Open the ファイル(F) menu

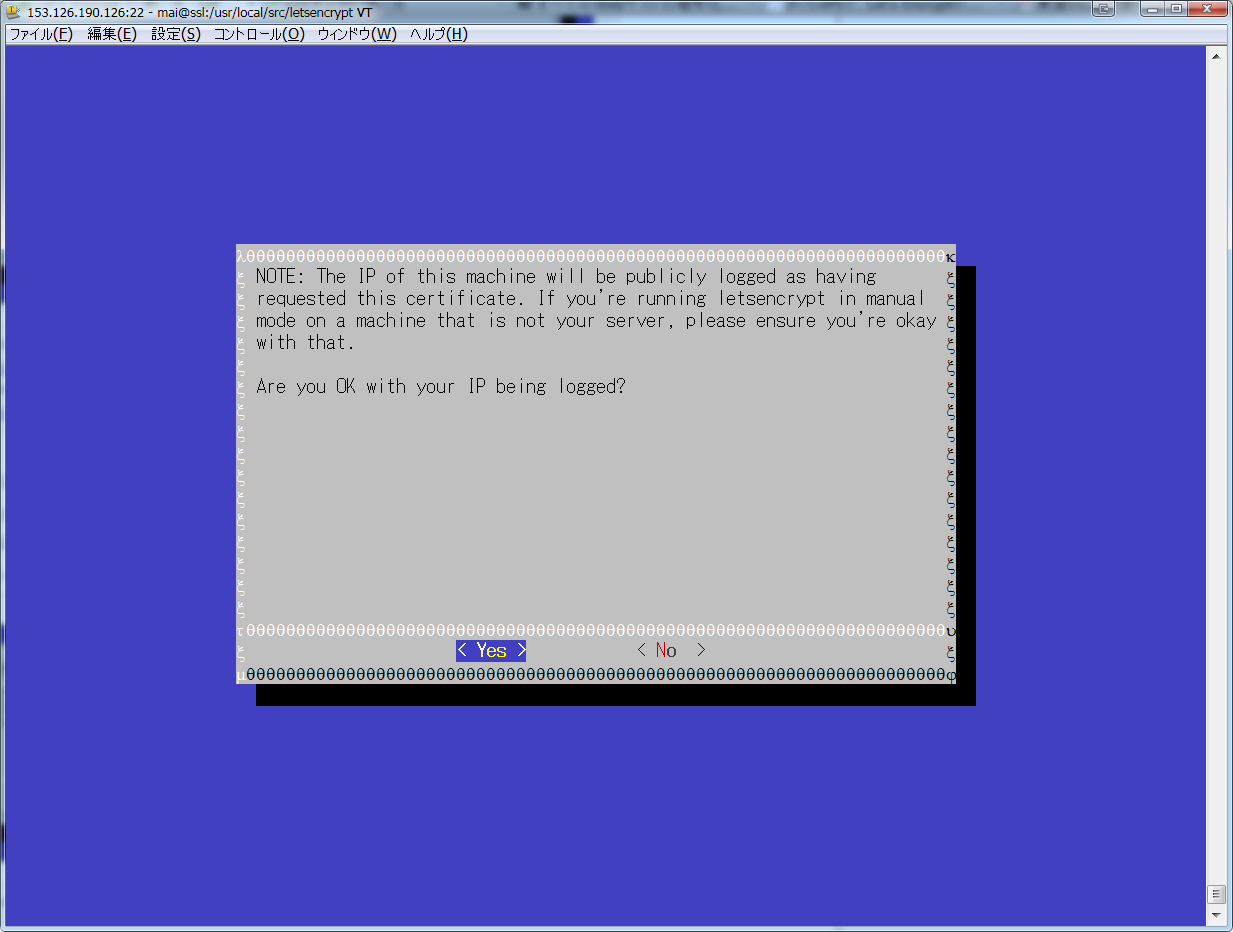coord(41,34)
